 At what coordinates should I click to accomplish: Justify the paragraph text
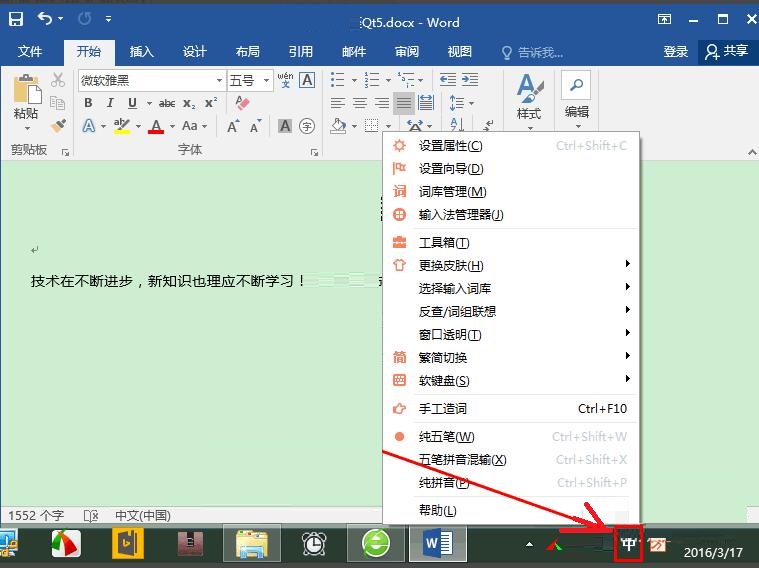click(404, 103)
